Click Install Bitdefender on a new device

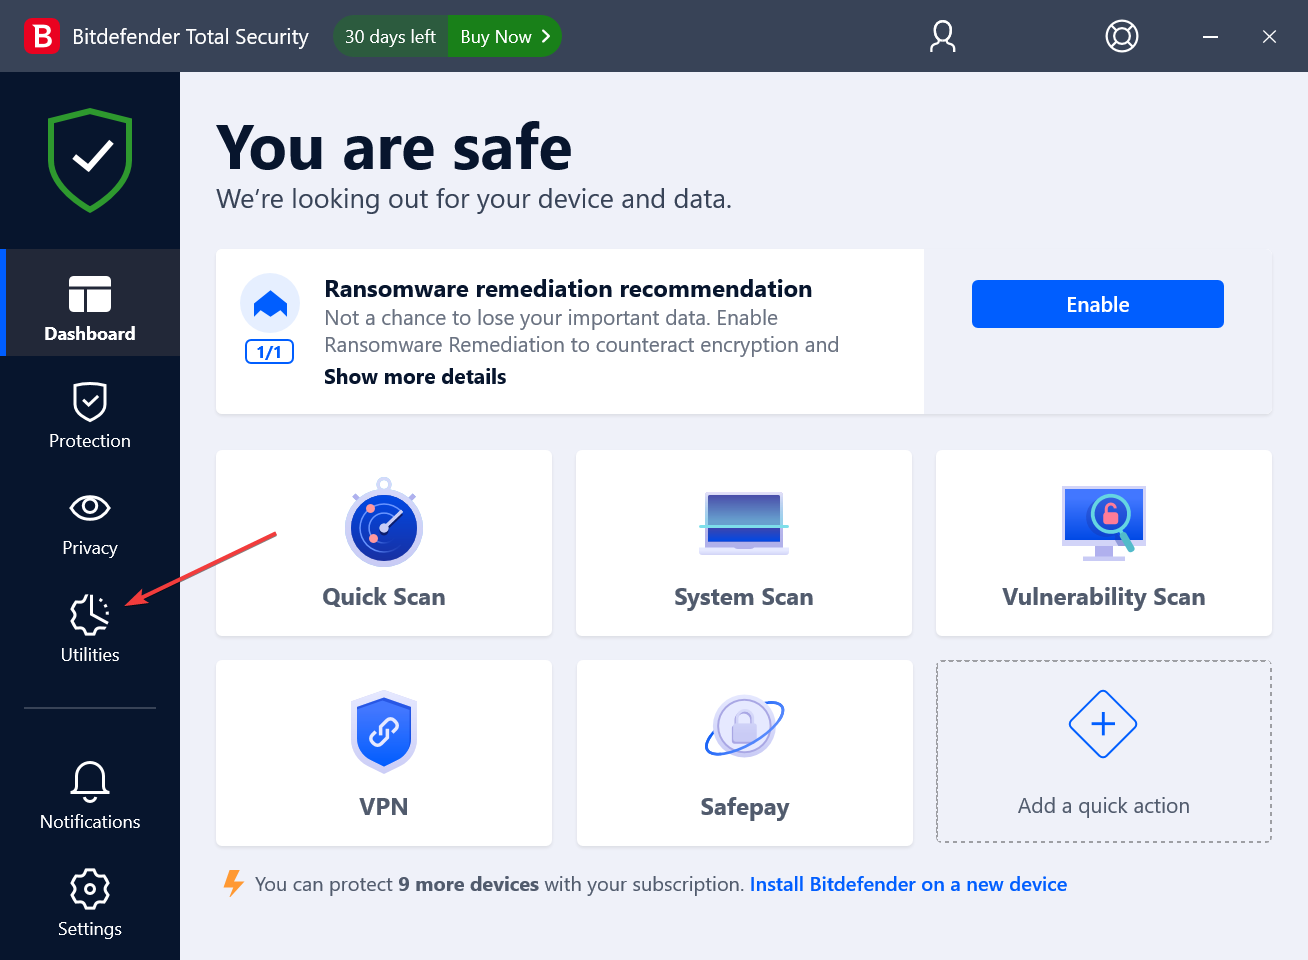click(x=908, y=884)
